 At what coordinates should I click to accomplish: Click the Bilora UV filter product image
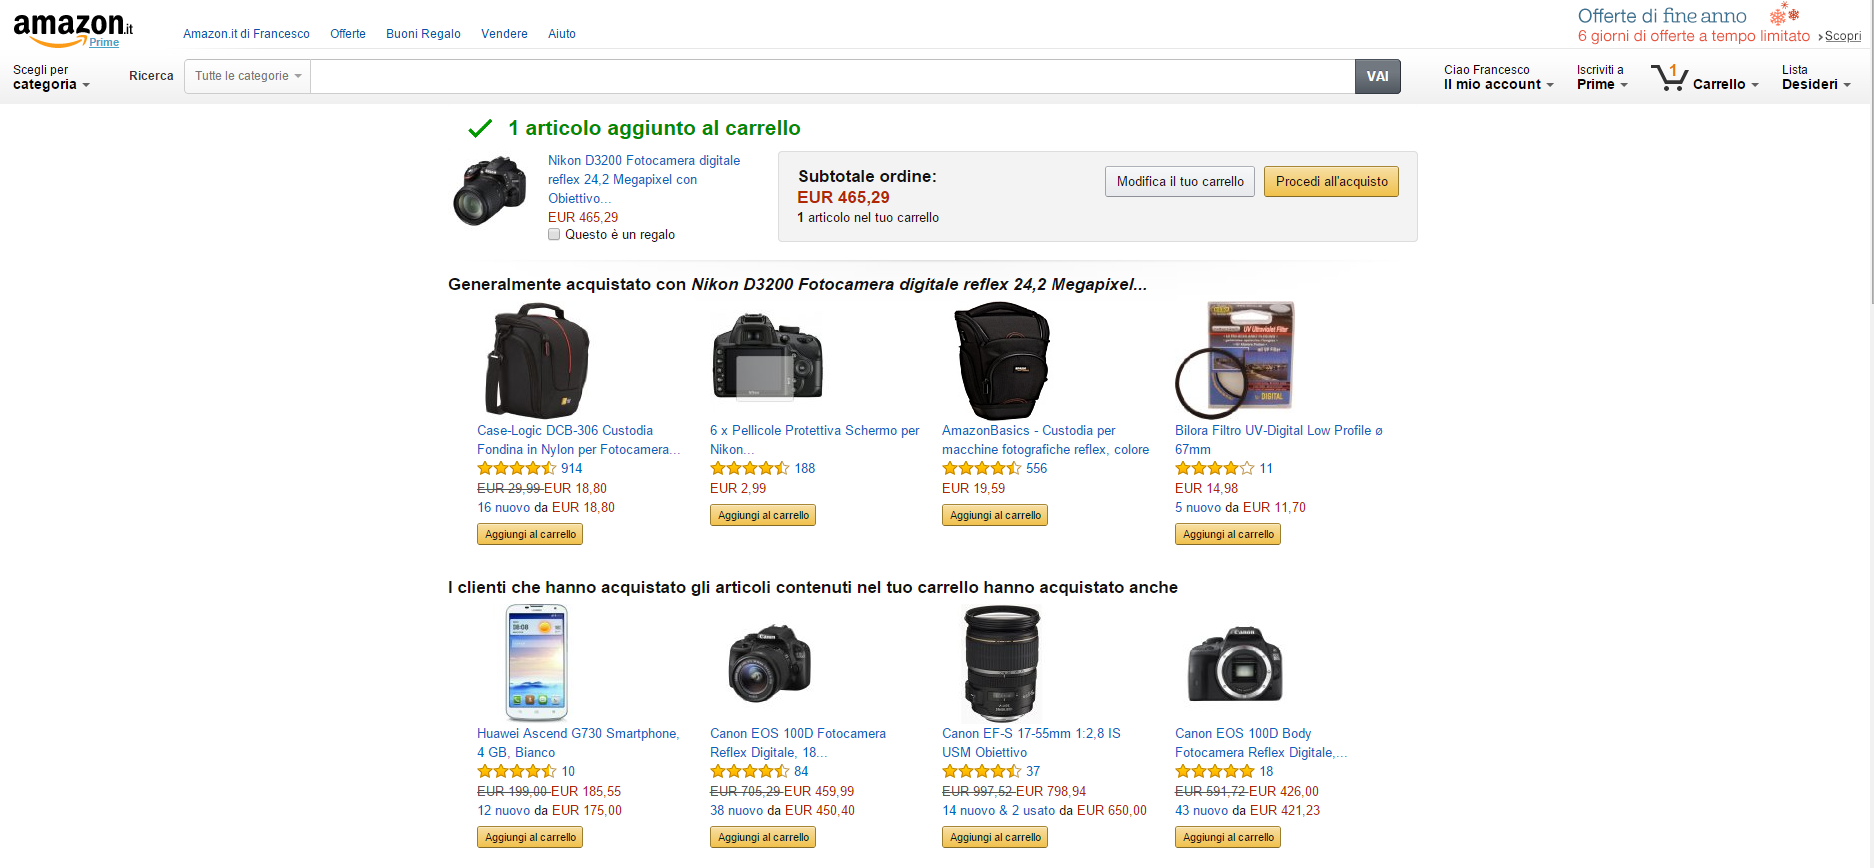point(1235,360)
